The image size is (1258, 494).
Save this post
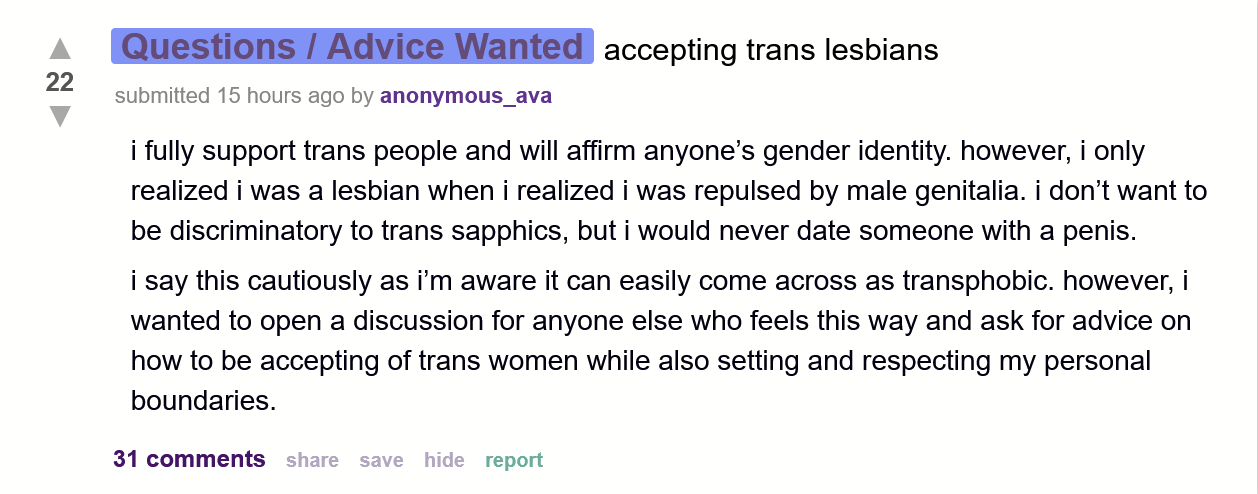381,461
